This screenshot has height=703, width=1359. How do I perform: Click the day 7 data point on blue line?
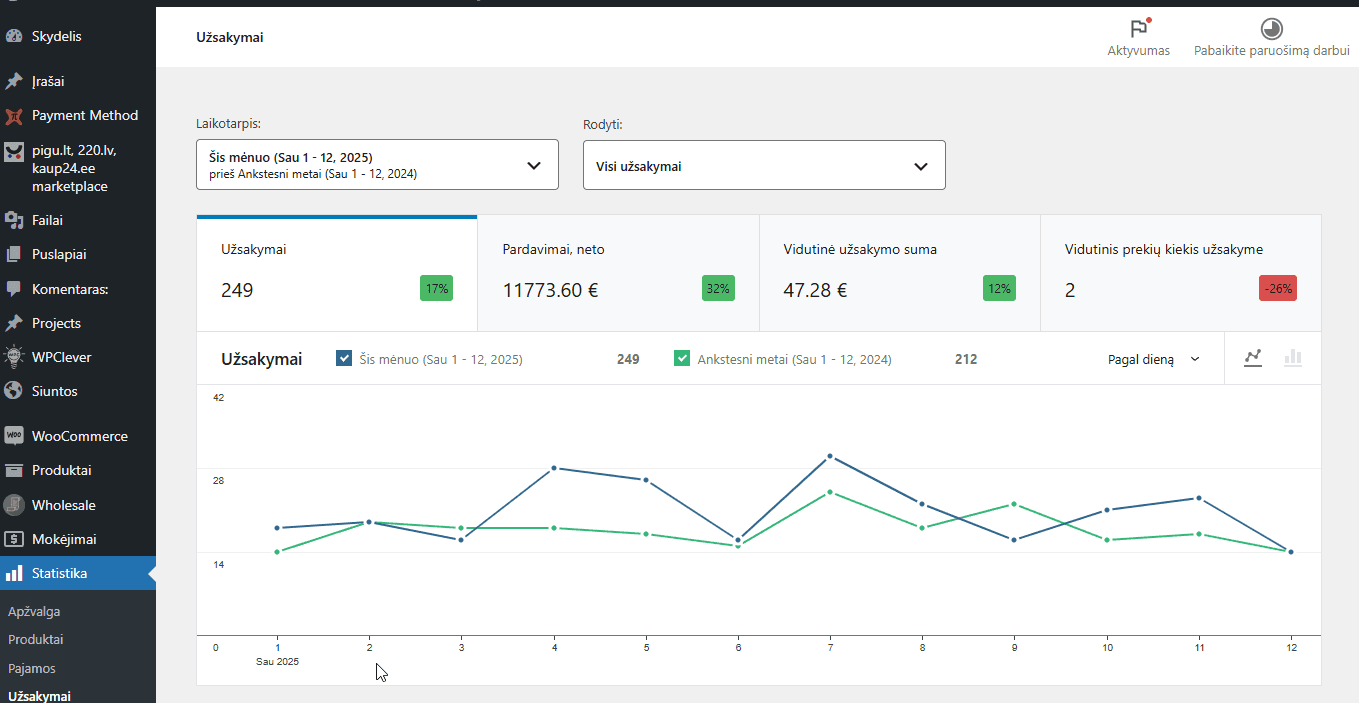click(830, 457)
